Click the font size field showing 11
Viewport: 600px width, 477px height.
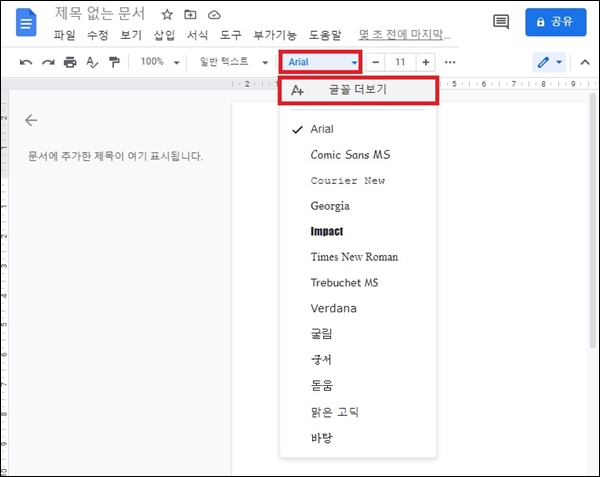(x=400, y=62)
